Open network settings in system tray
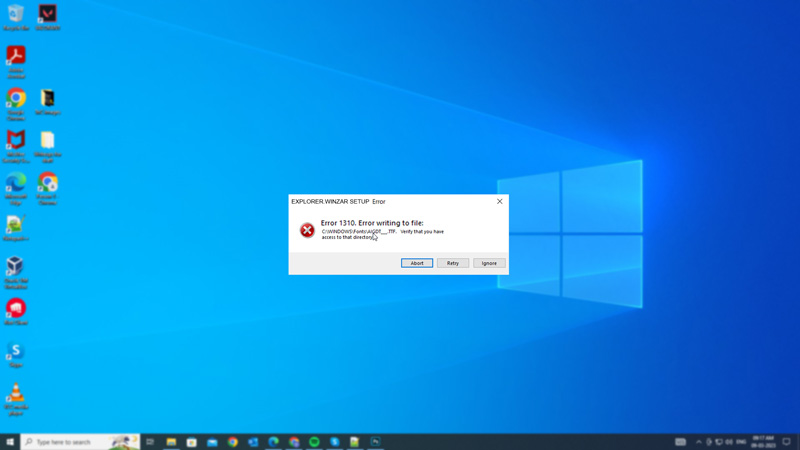The width and height of the screenshot is (800, 450). point(718,442)
